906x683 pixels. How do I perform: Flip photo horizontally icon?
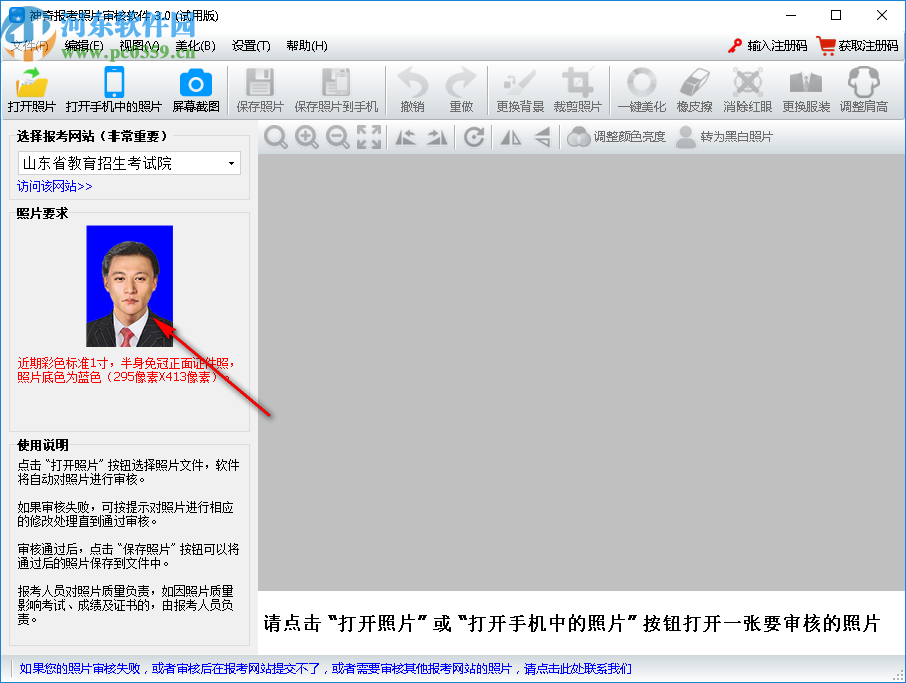(x=511, y=137)
